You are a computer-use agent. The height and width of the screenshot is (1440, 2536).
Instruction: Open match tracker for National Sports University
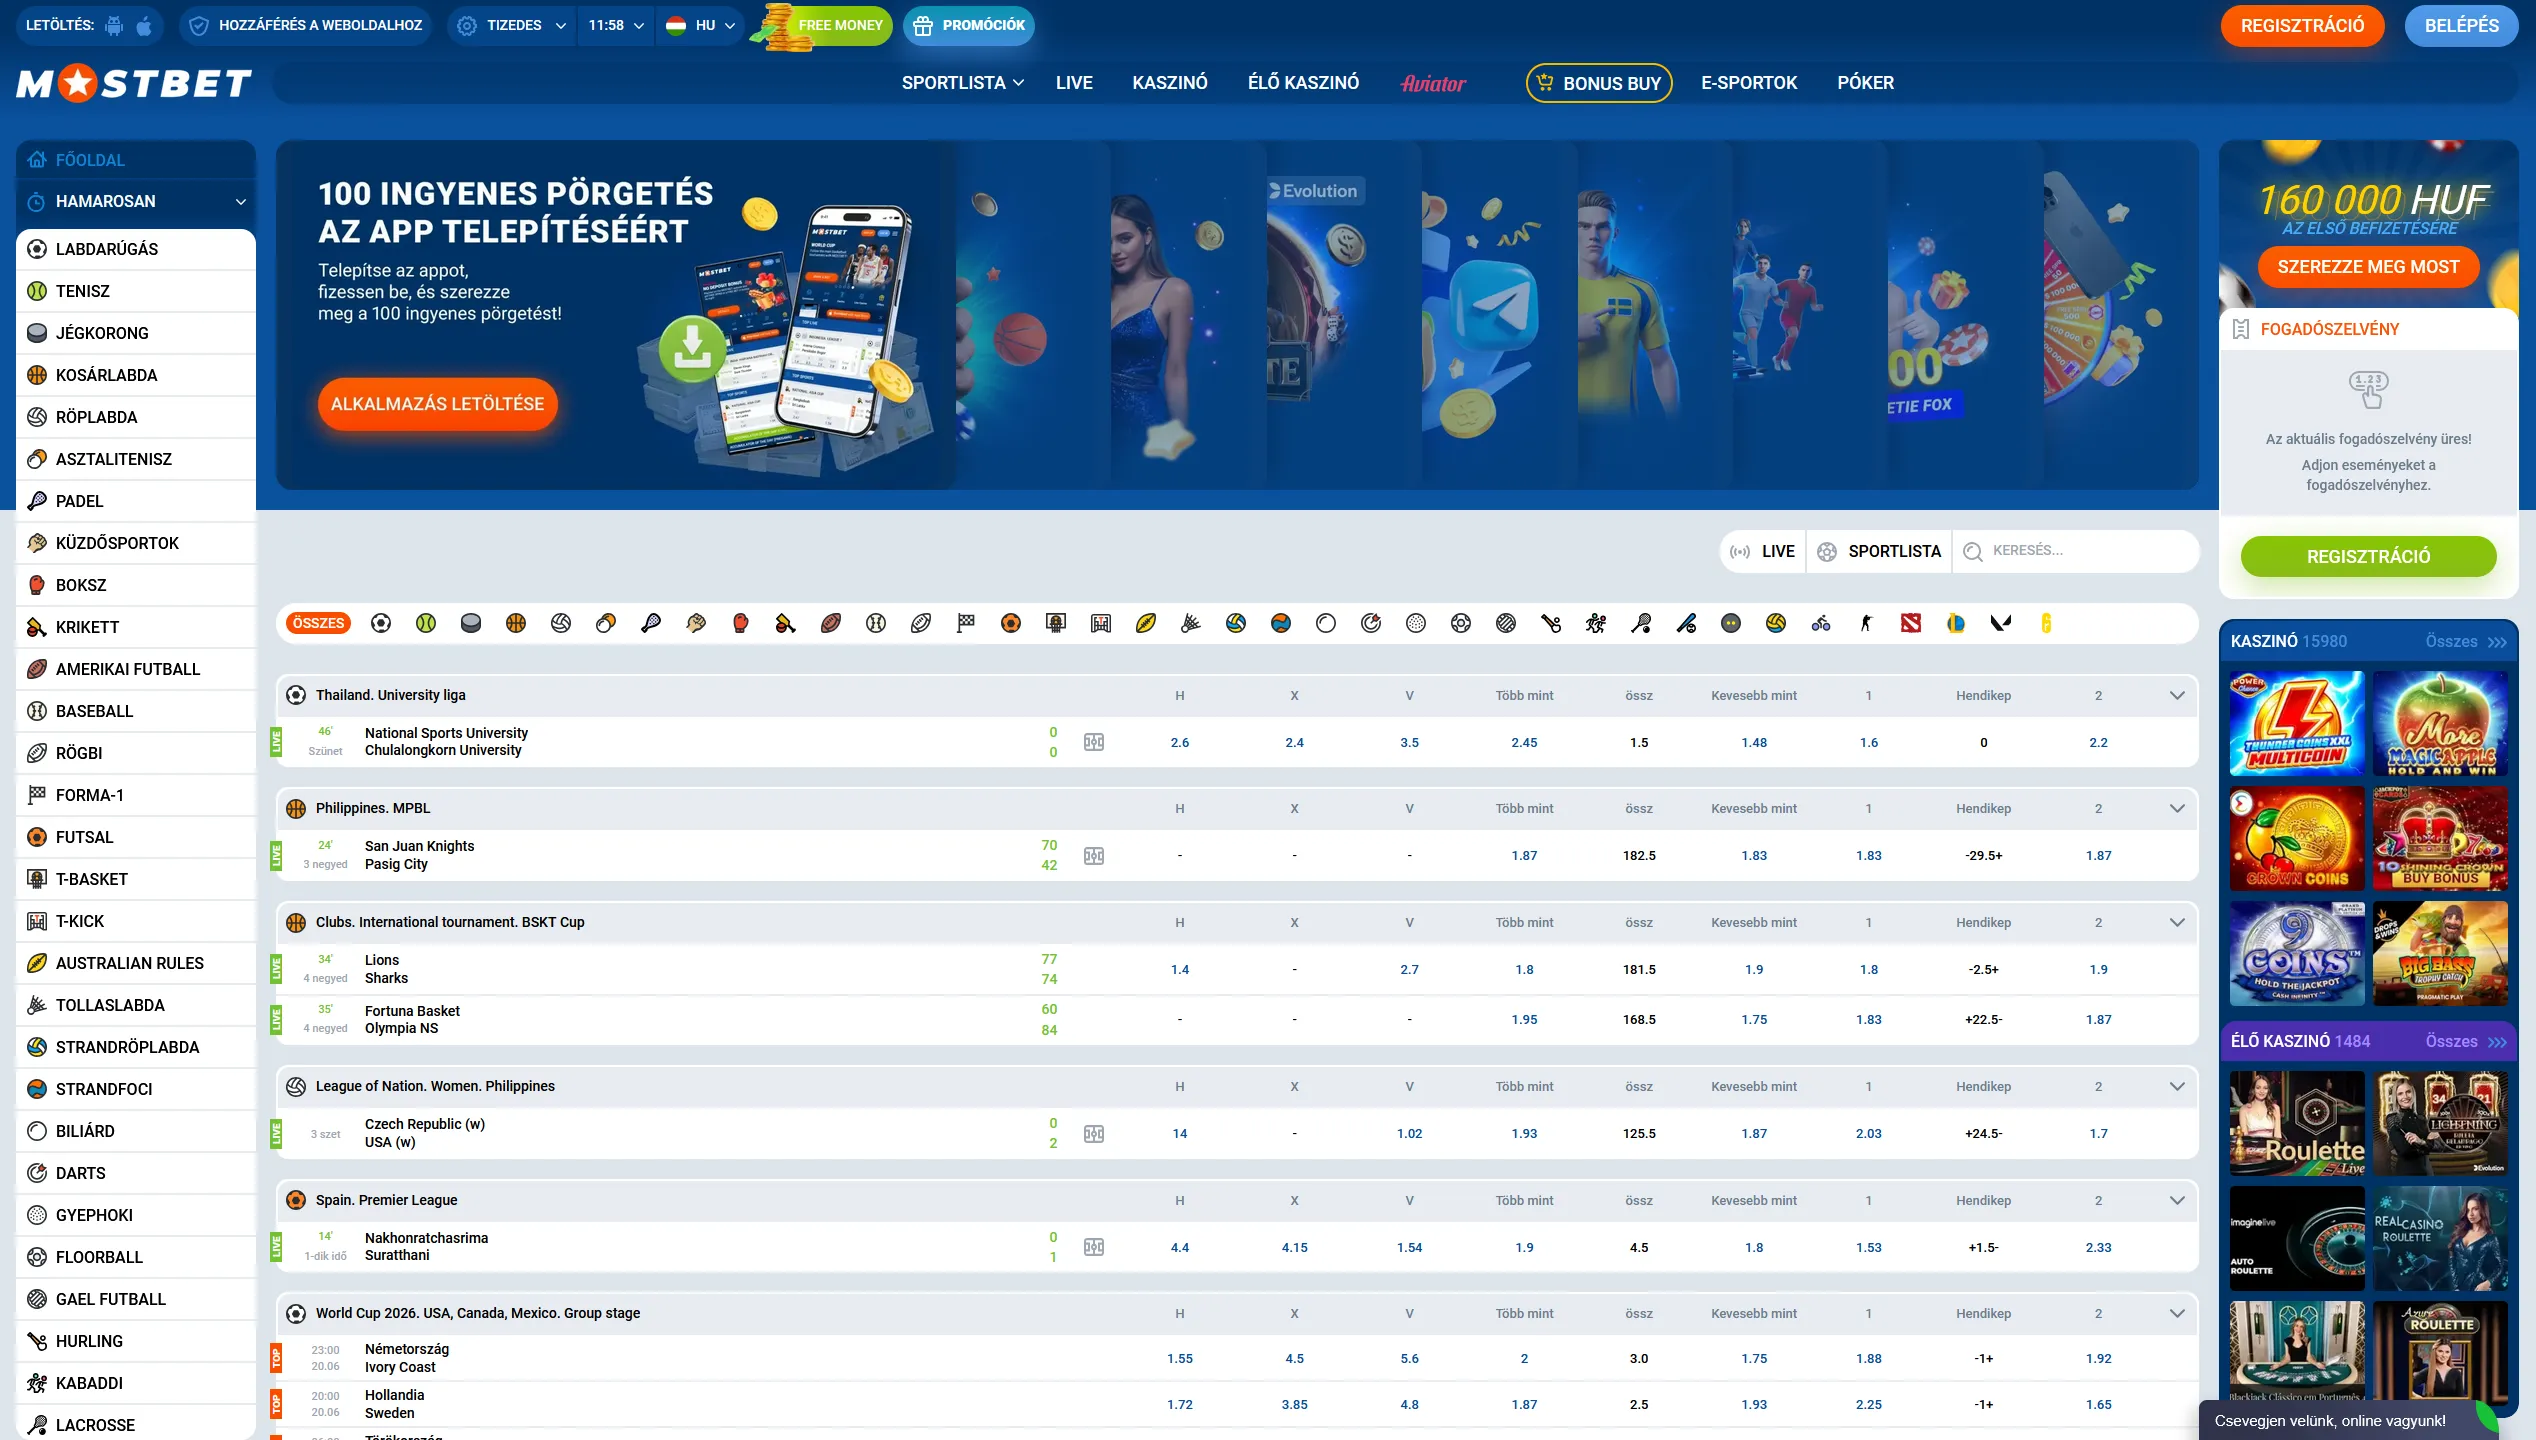click(x=1094, y=742)
